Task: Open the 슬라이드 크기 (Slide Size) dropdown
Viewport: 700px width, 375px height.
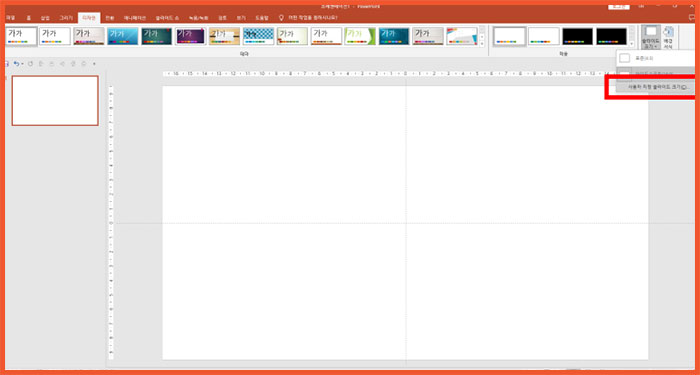Action: point(650,37)
